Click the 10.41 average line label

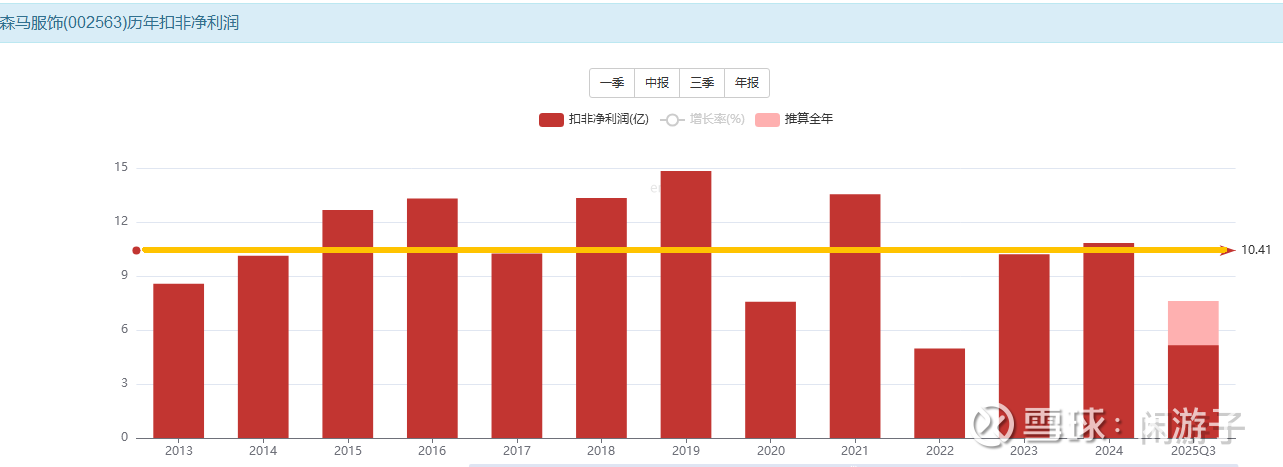click(x=1256, y=250)
